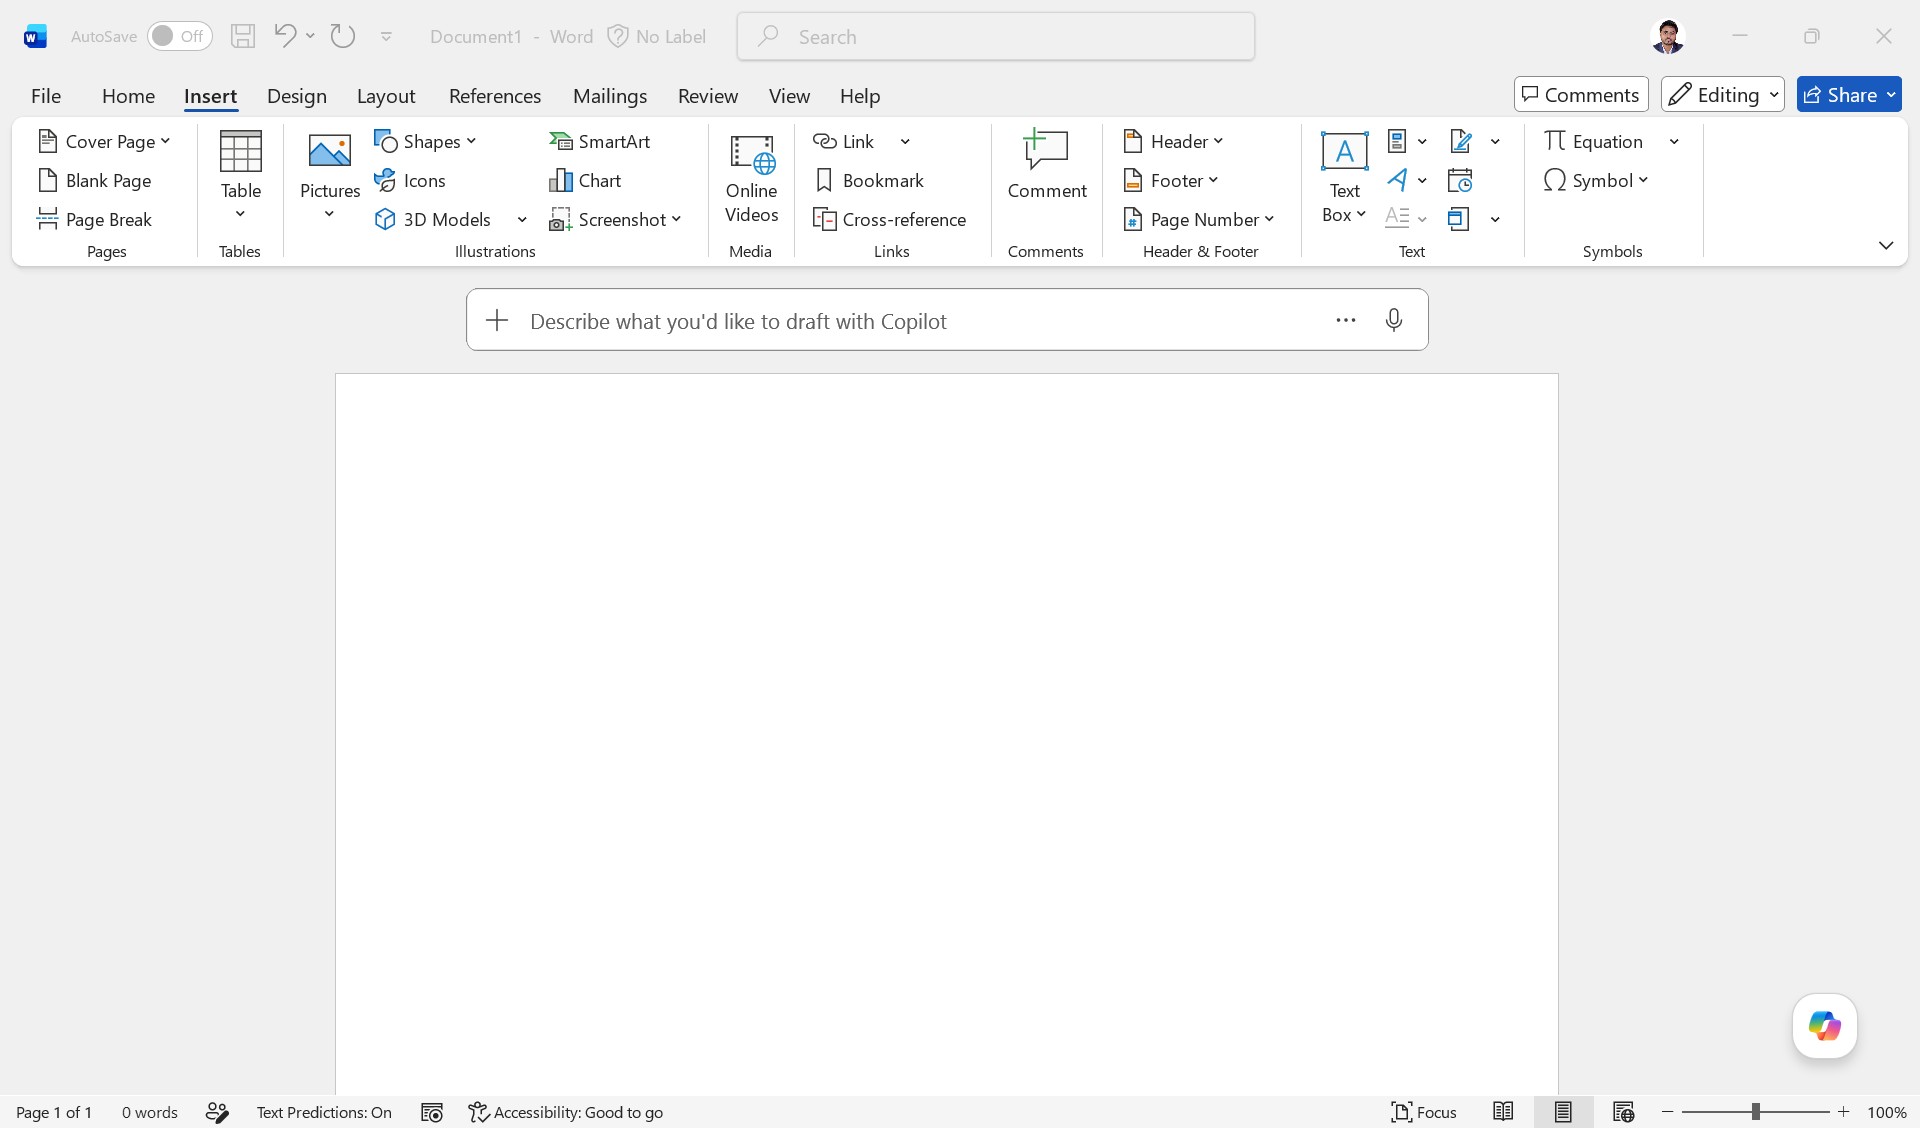
Task: Switch to the Review tab
Action: point(708,95)
